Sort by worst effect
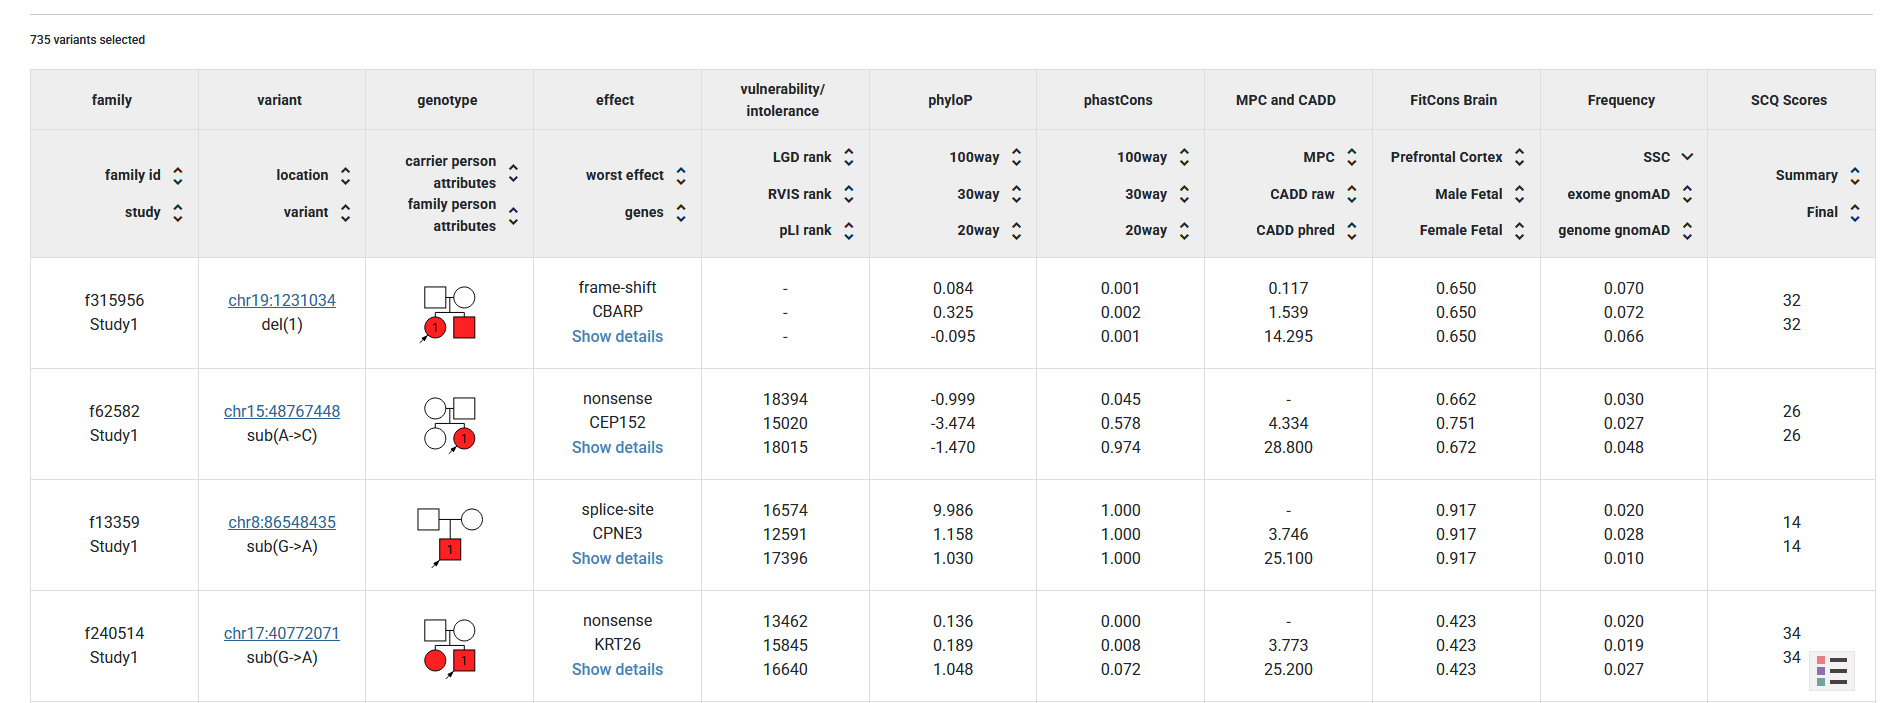This screenshot has height=703, width=1901. coord(681,175)
